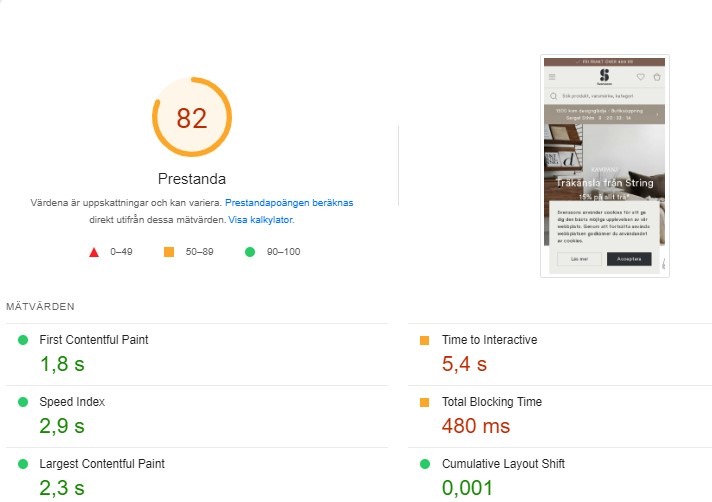Click the Svenssons logo in the thumbnail
This screenshot has width=712, height=502.
click(604, 77)
